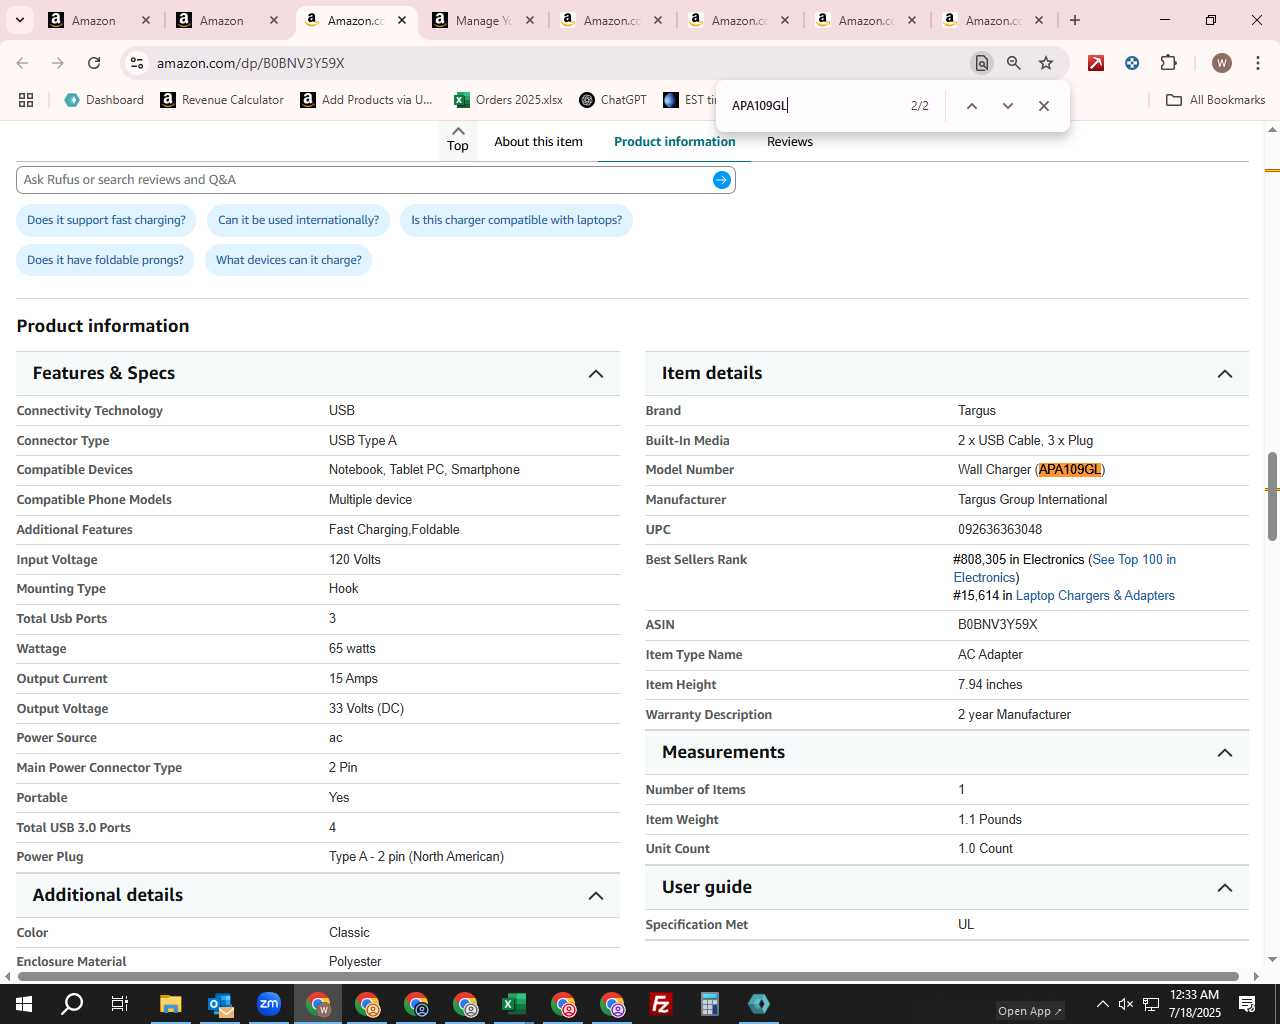Ask 'Does it support fast charging?'

click(x=106, y=220)
